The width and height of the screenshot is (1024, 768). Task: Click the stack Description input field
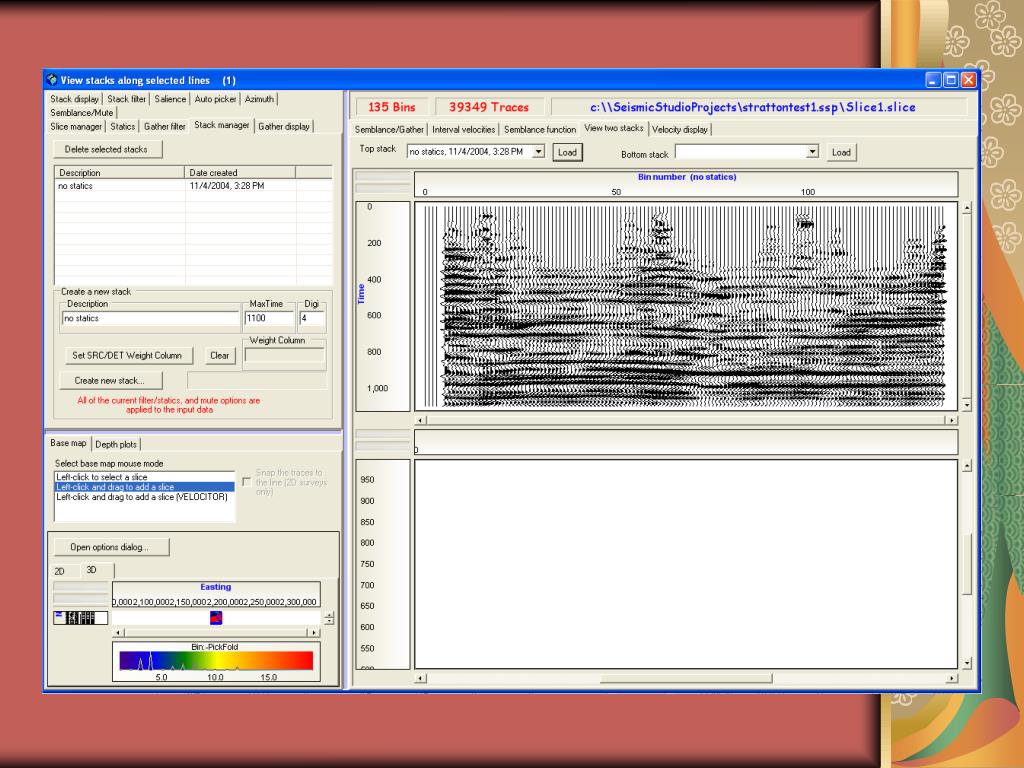point(151,318)
